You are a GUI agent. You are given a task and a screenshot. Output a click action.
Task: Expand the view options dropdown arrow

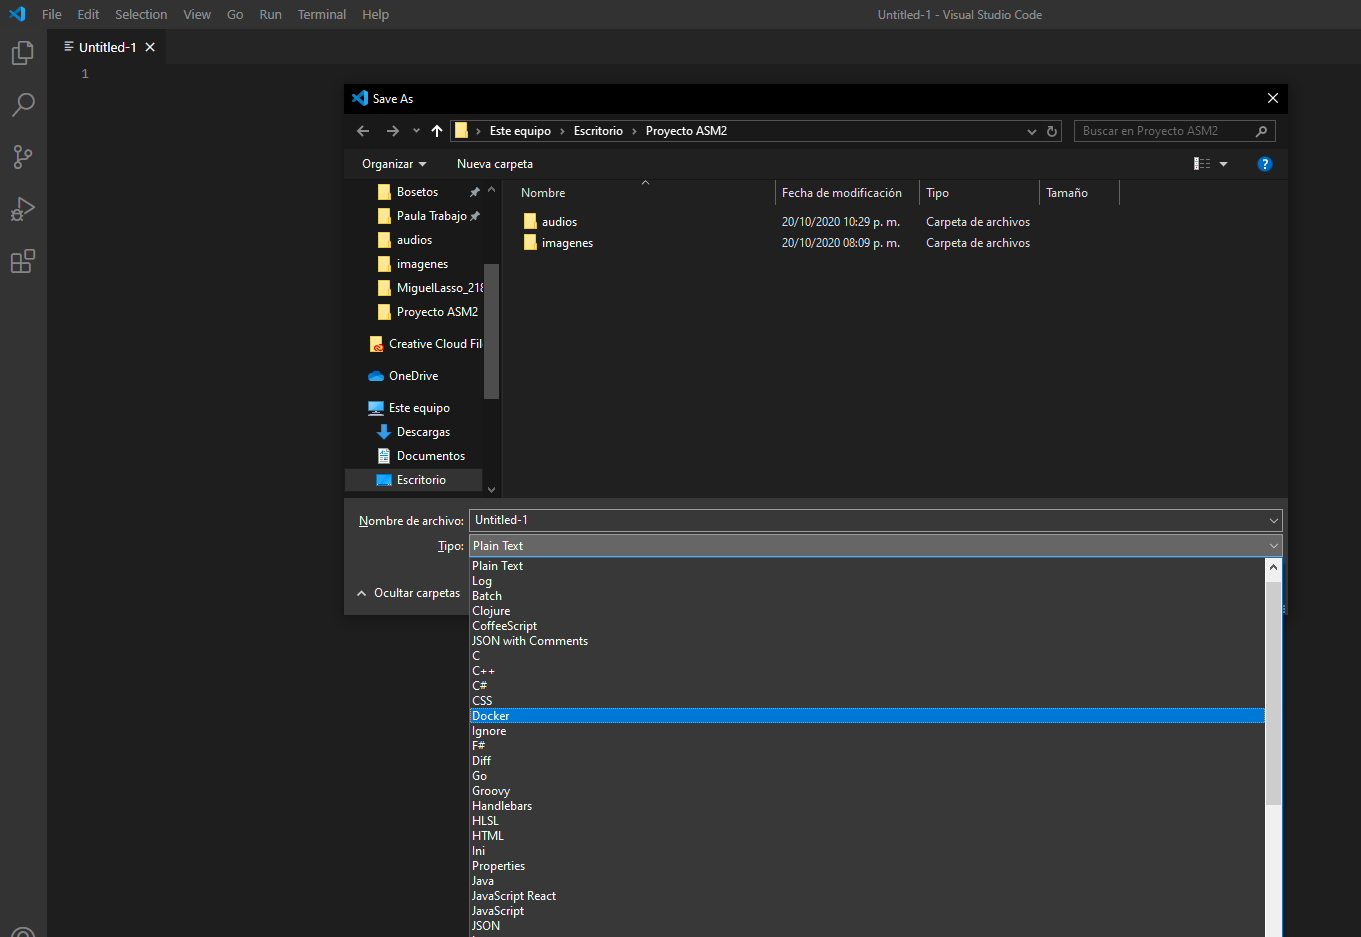tap(1223, 164)
